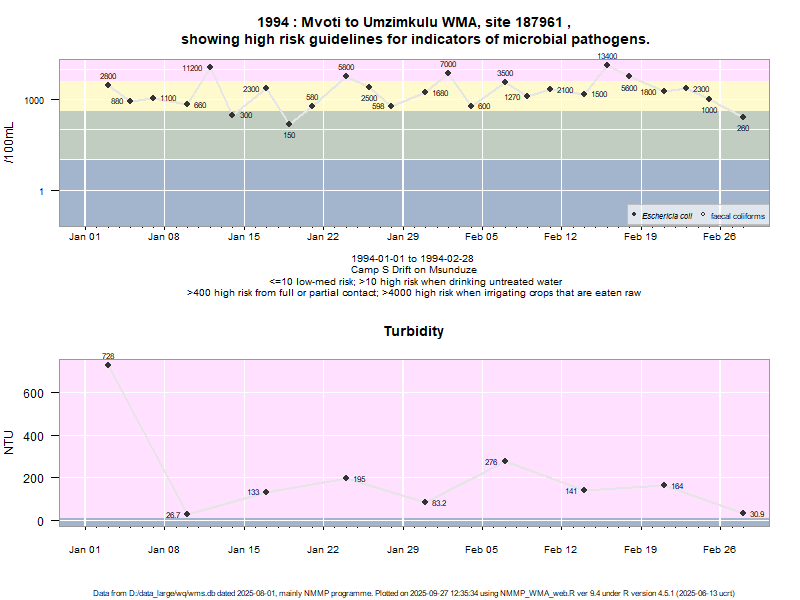Click the 7000 E. coli data marker
Image resolution: width=800 pixels, height=600 pixels.
[x=448, y=73]
